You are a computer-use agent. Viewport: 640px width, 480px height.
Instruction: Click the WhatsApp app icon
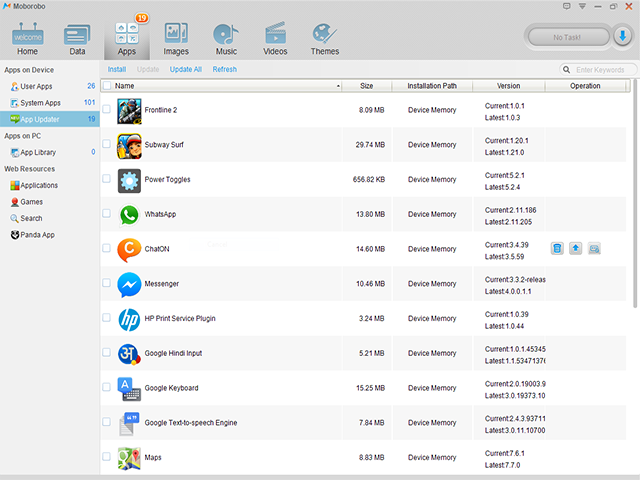[x=129, y=215]
